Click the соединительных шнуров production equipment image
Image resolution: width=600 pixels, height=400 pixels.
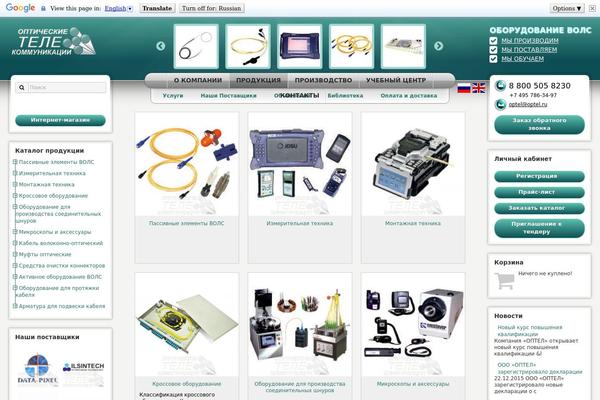(300, 325)
